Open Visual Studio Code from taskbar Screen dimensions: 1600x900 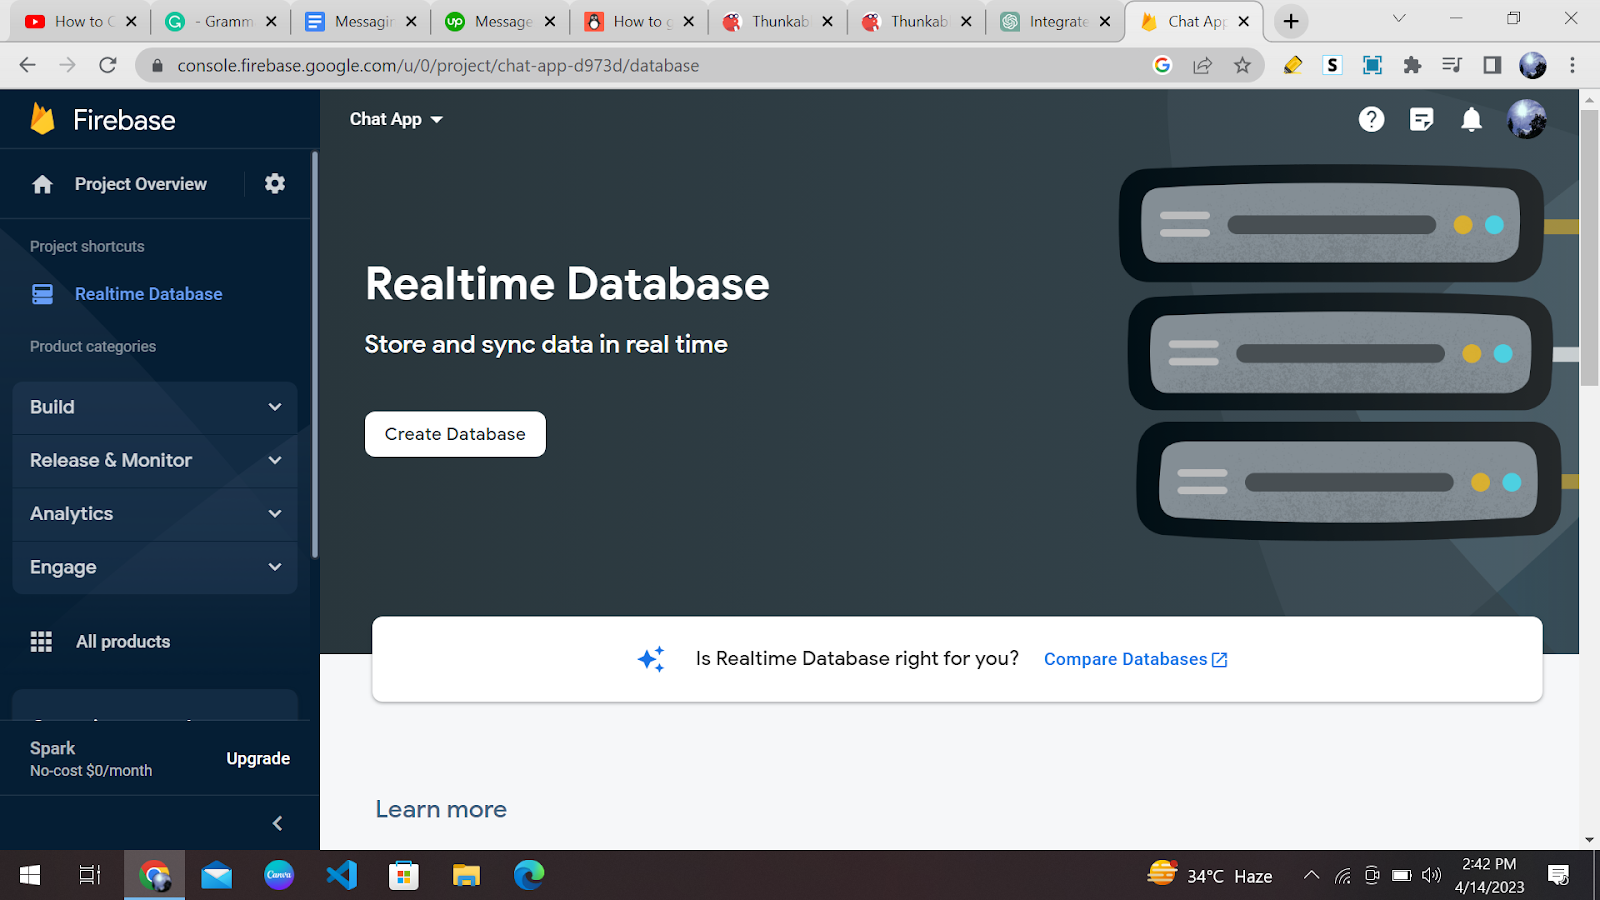341,875
